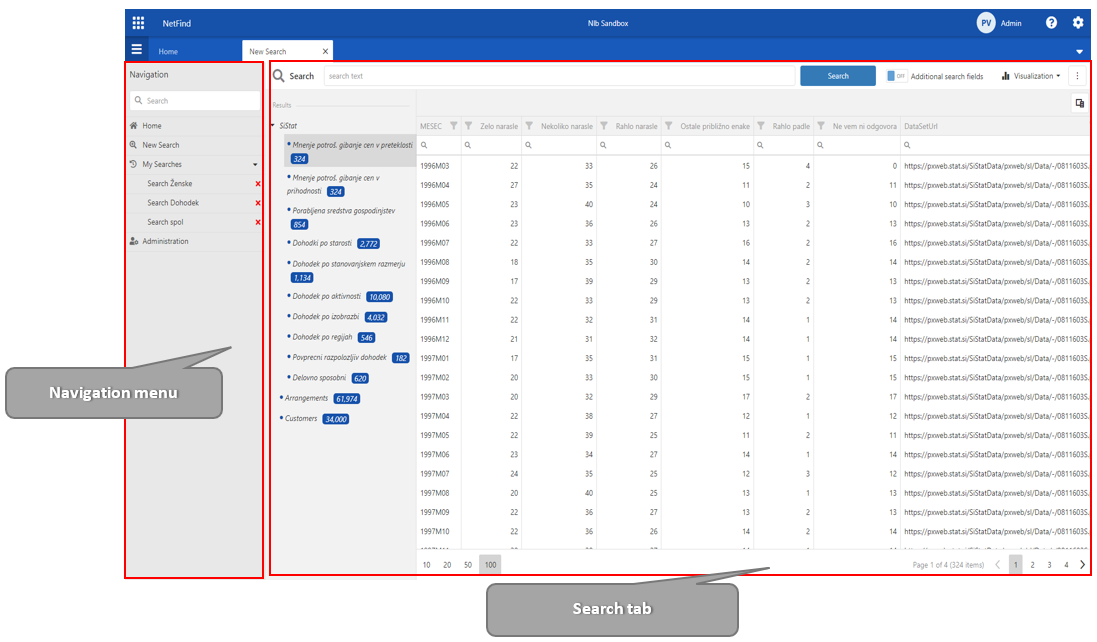Open the app launcher grid icon
The height and width of the screenshot is (642, 1097).
[138, 22]
